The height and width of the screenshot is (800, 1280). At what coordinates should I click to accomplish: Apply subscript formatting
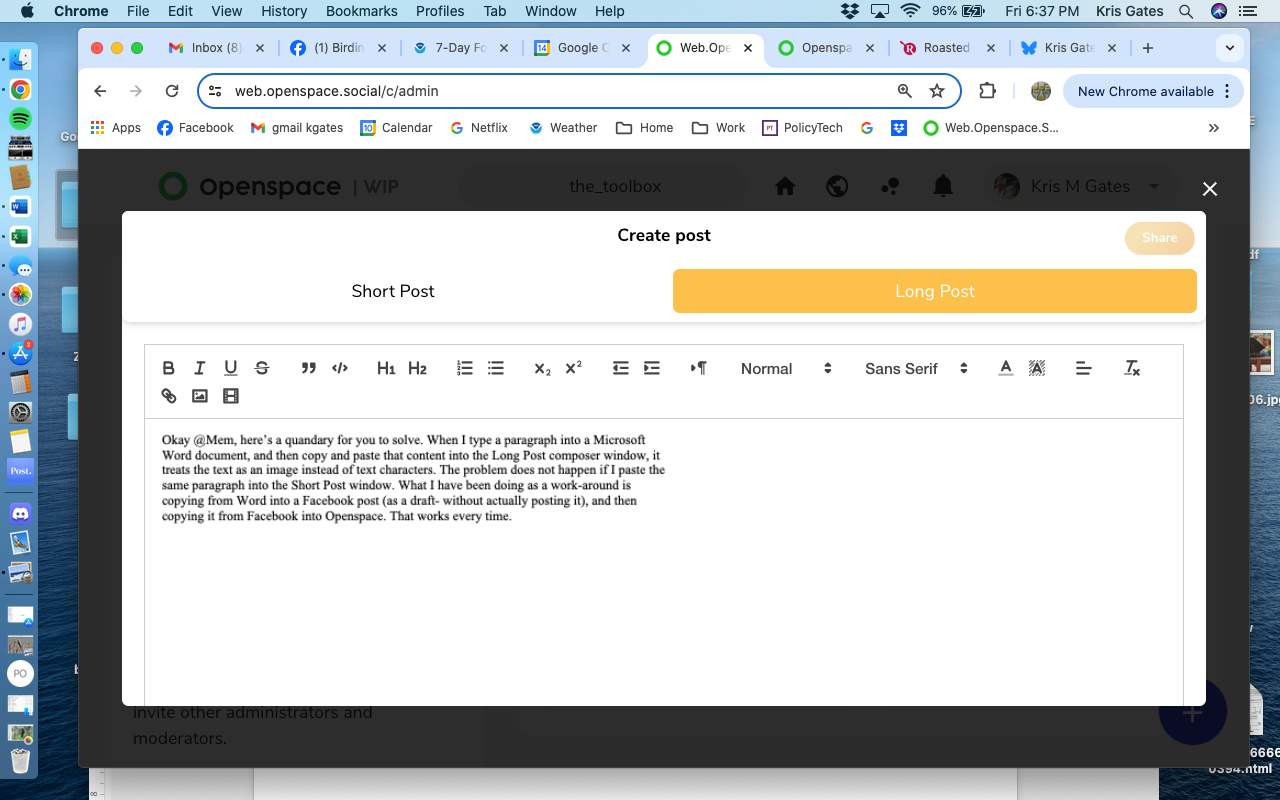click(542, 368)
